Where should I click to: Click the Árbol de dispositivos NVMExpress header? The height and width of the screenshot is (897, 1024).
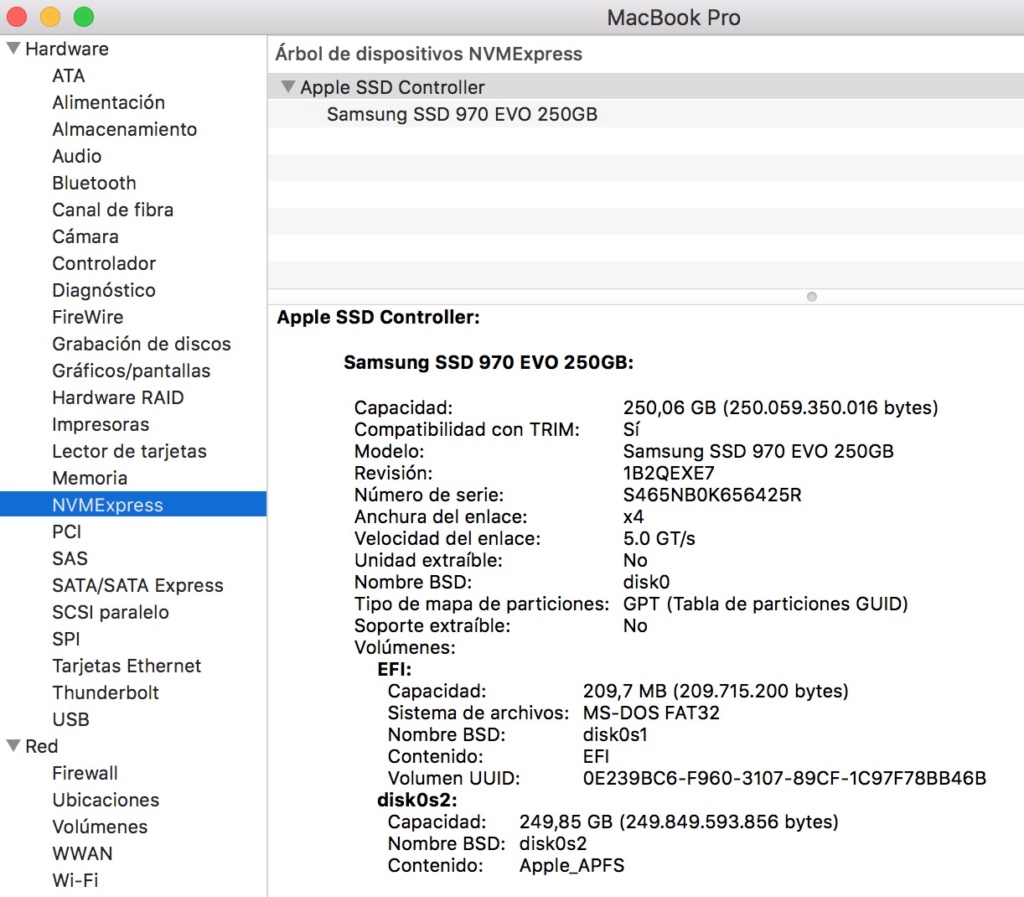429,54
